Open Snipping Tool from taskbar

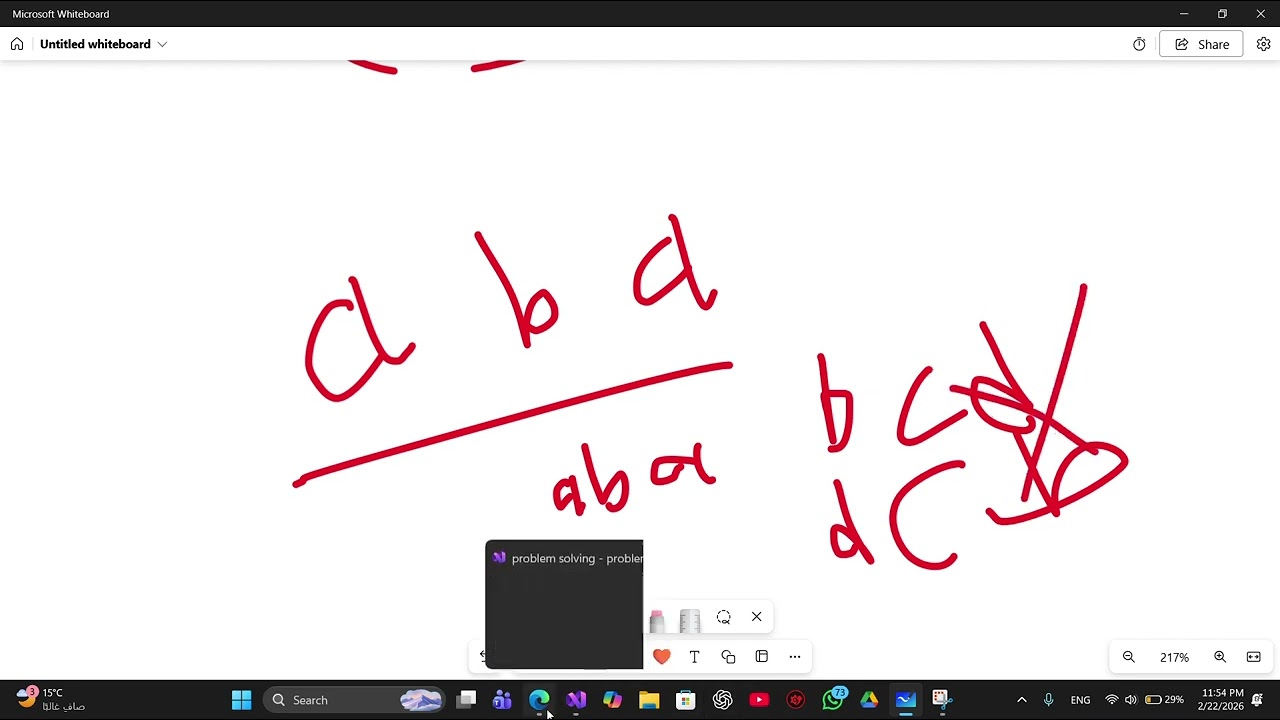pos(941,700)
